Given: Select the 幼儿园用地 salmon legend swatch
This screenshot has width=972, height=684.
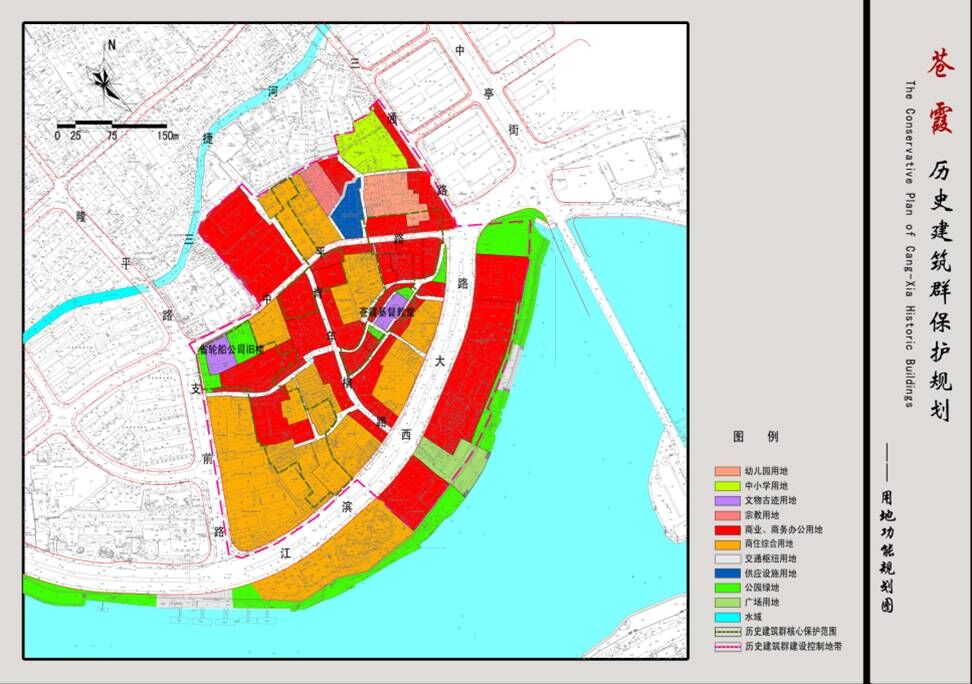Looking at the screenshot, I should (x=726, y=470).
